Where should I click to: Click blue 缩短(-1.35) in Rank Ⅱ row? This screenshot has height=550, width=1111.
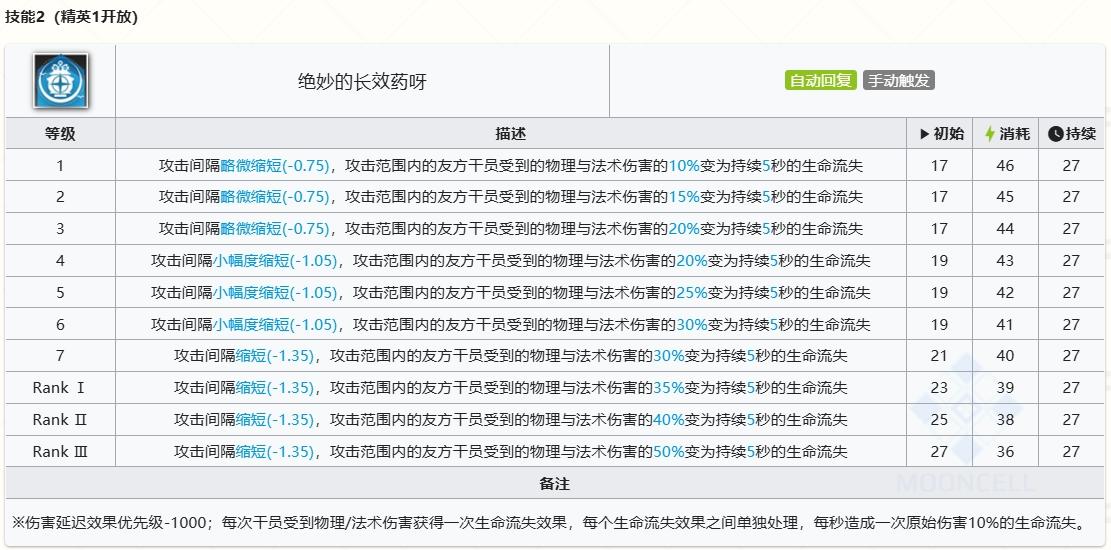[x=275, y=420]
